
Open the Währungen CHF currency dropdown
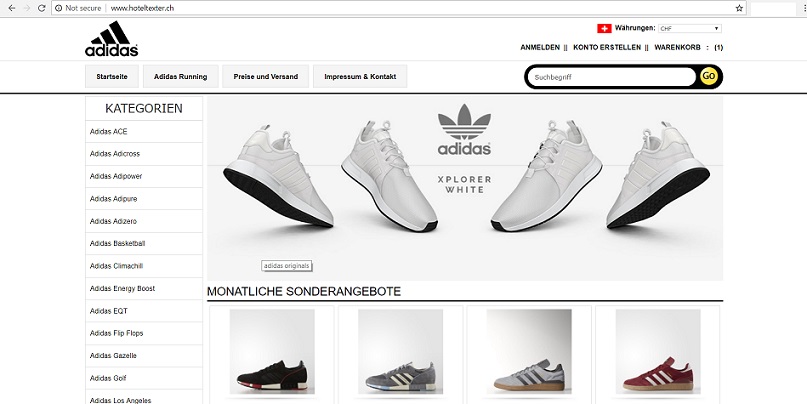coord(690,29)
